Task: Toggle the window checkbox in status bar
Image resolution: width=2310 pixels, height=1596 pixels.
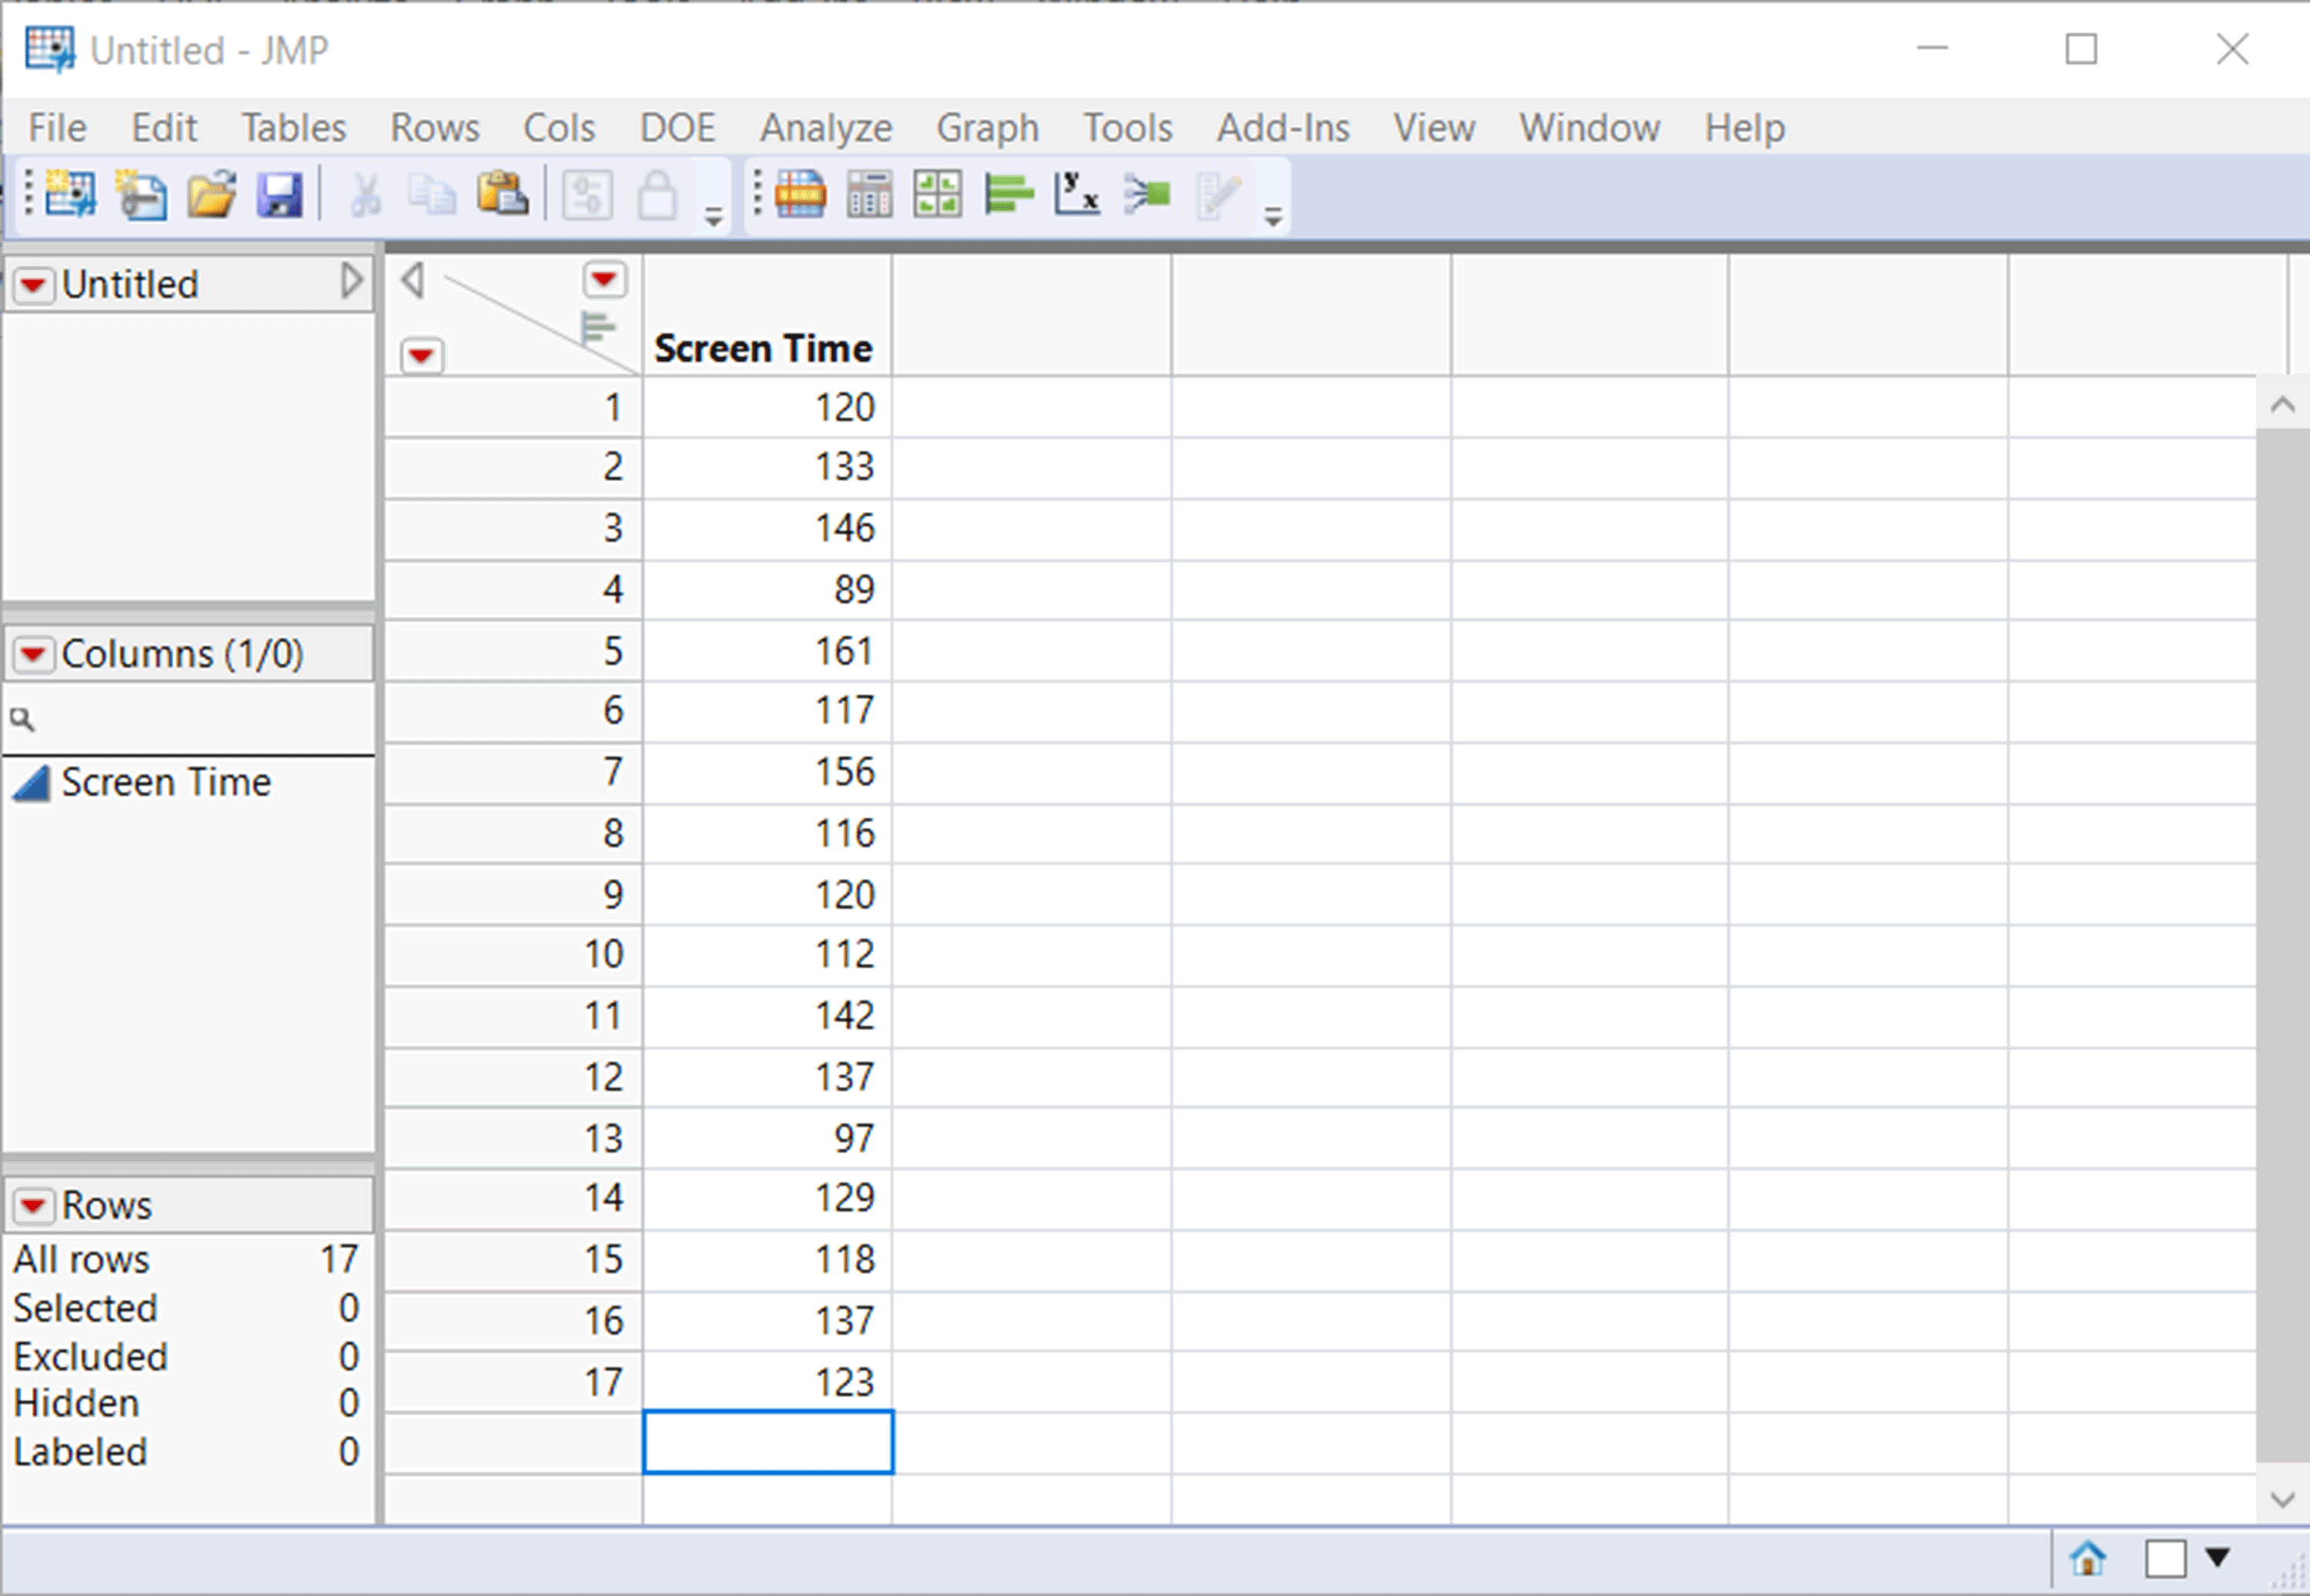Action: (x=2165, y=1558)
